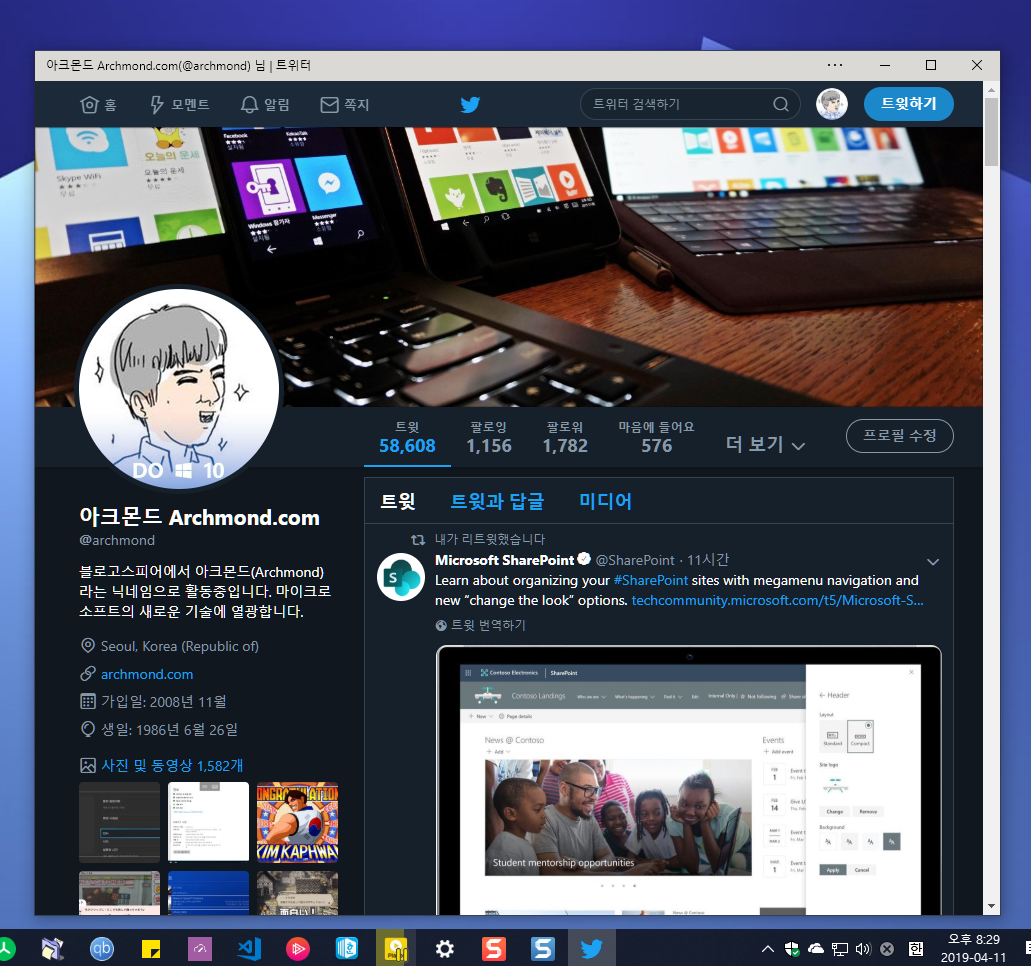Expand the More (더 보기) dropdown
The width and height of the screenshot is (1031, 966).
click(765, 445)
